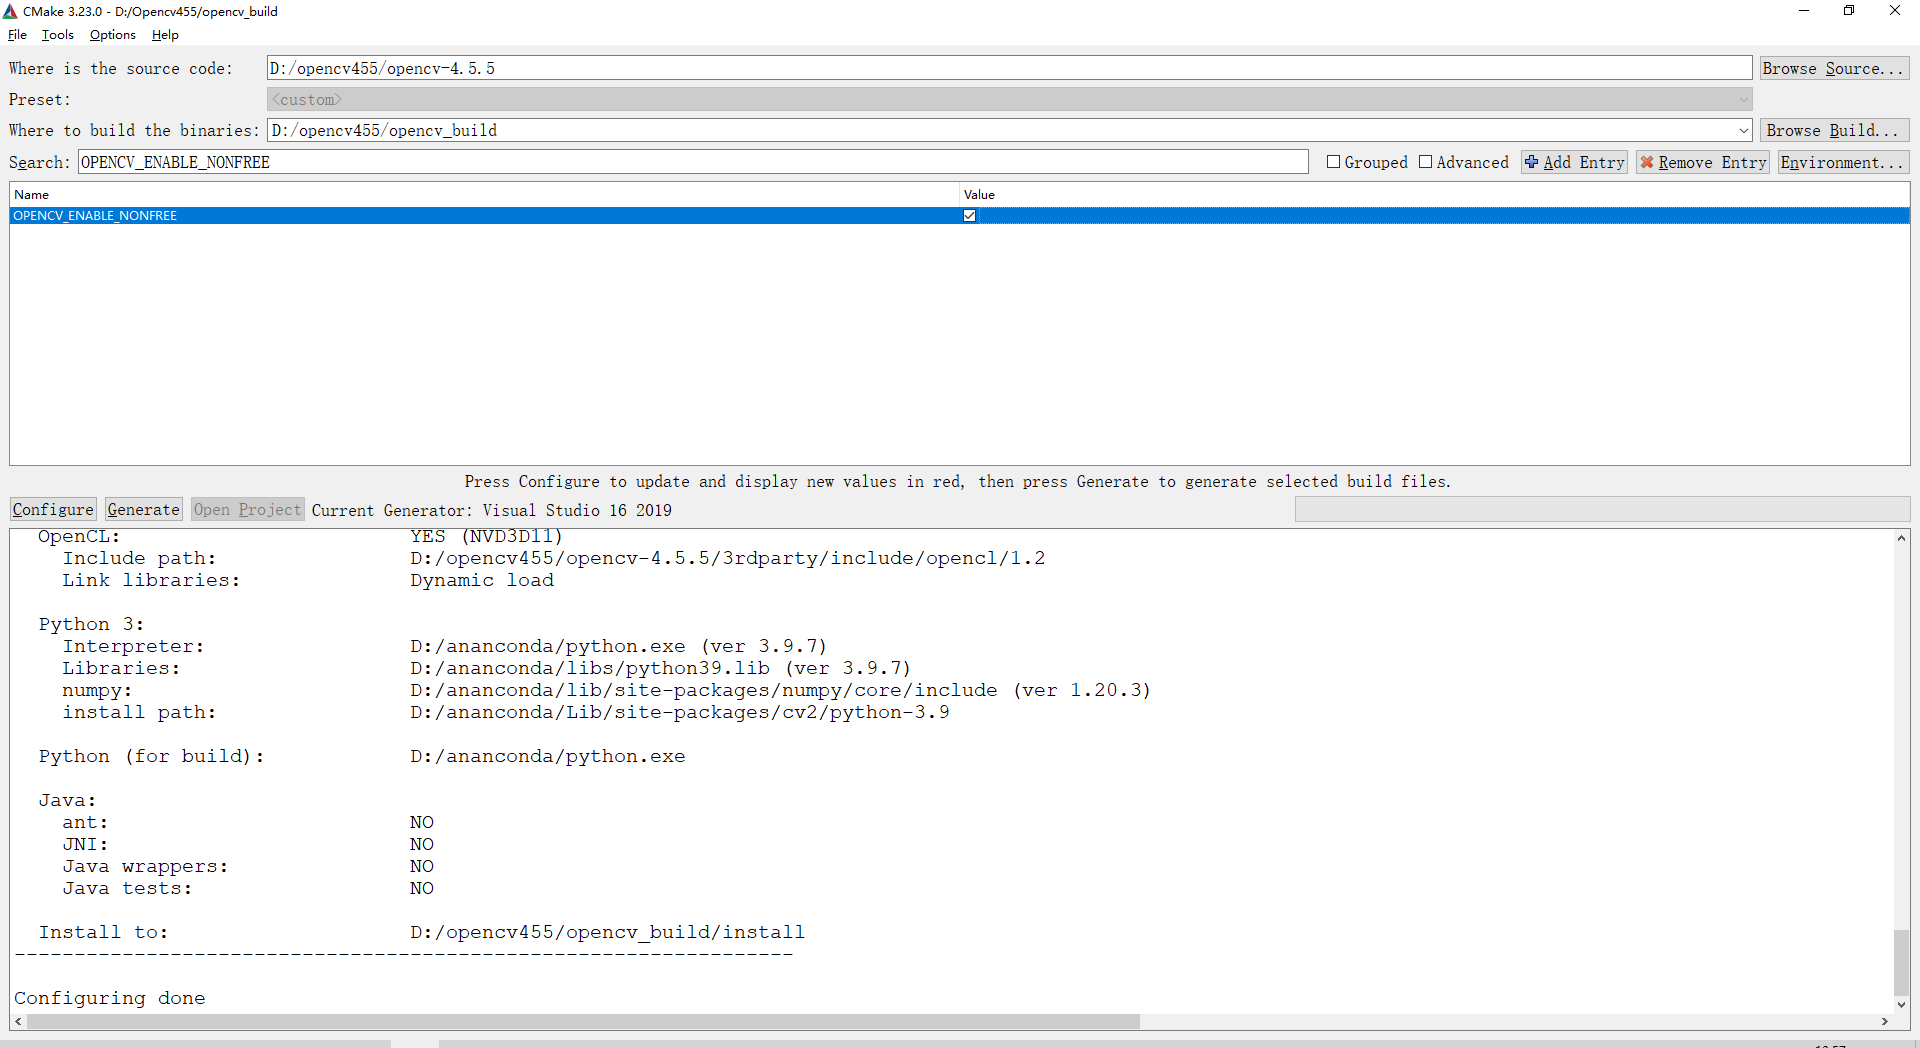The image size is (1920, 1048).
Task: Open the Preset dropdown
Action: tap(1009, 99)
